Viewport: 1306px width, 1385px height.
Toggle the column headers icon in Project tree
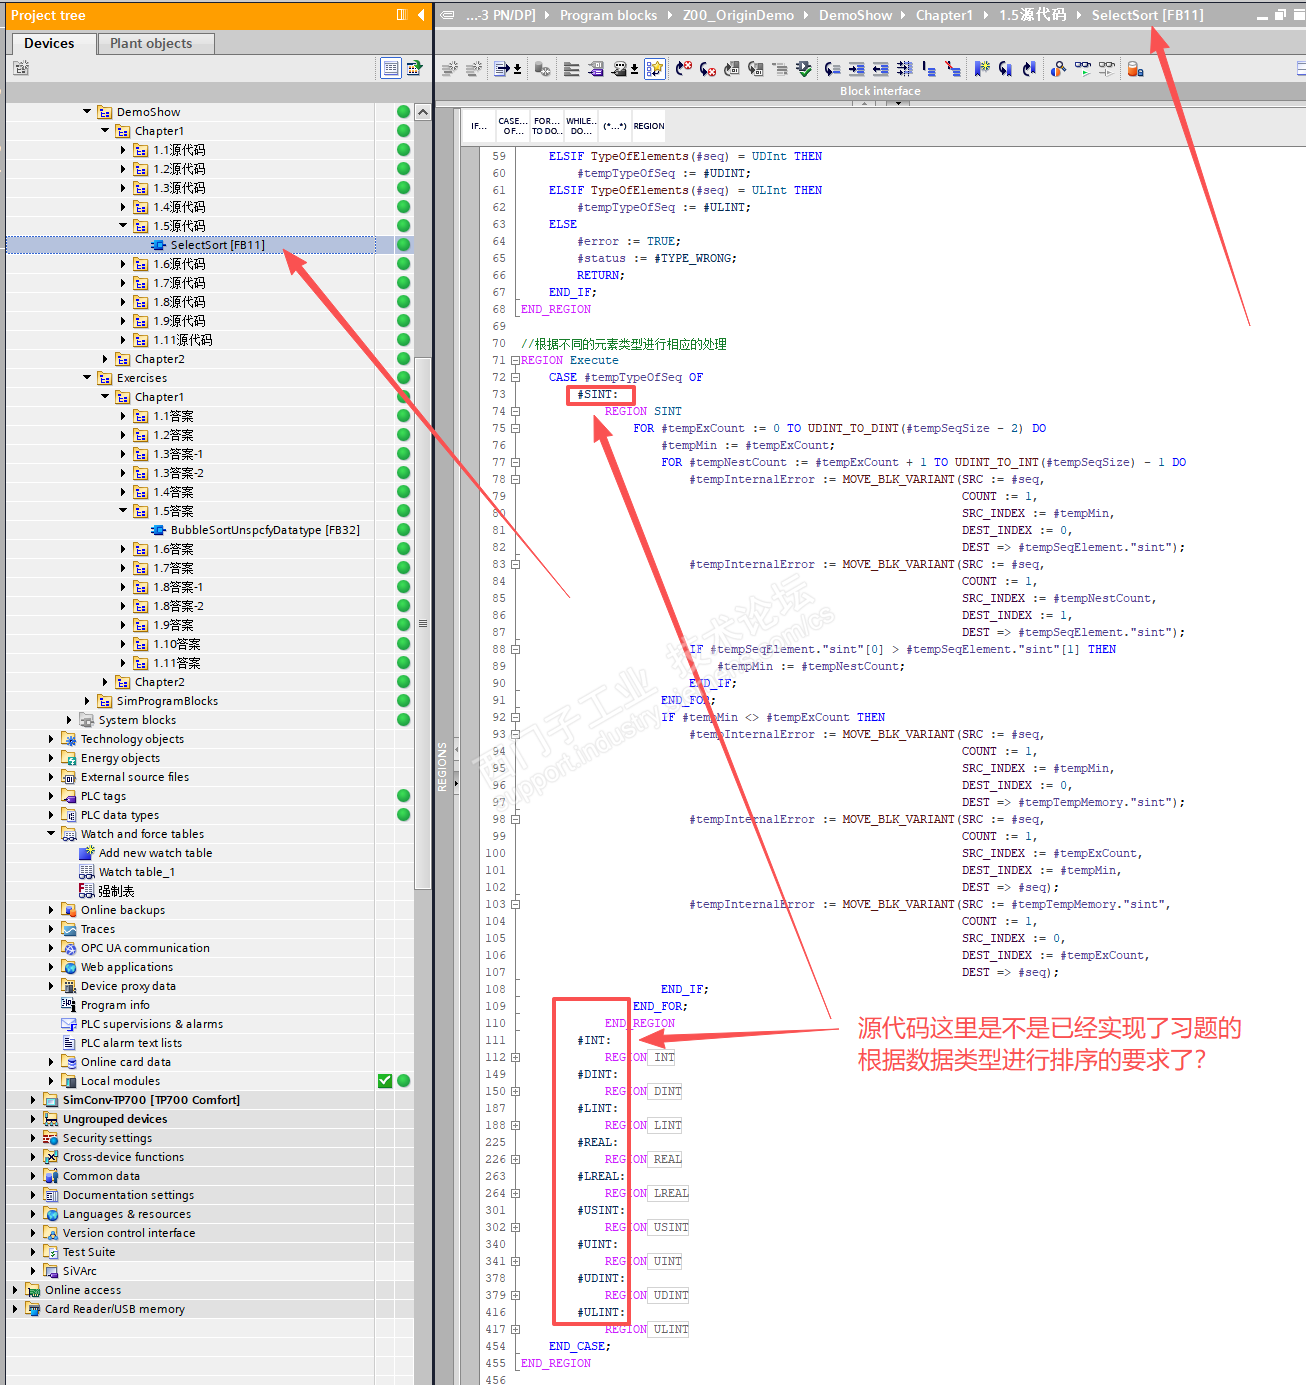click(x=391, y=68)
